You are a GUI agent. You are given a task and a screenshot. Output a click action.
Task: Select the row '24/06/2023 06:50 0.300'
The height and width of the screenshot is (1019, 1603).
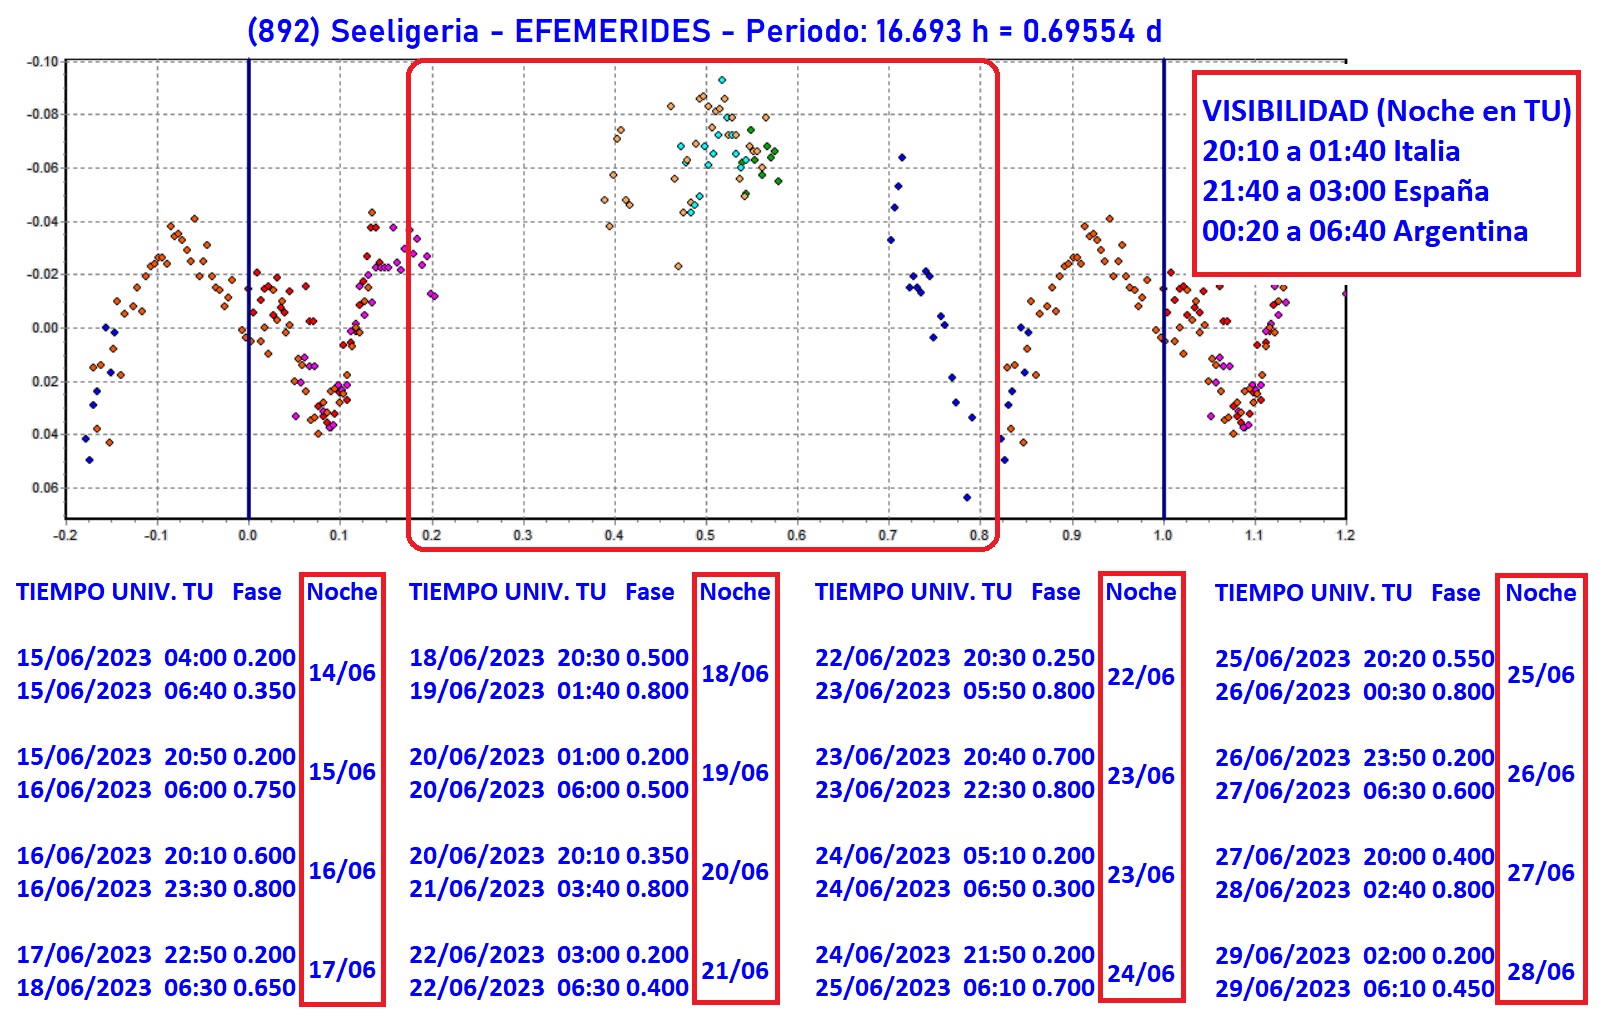[955, 889]
